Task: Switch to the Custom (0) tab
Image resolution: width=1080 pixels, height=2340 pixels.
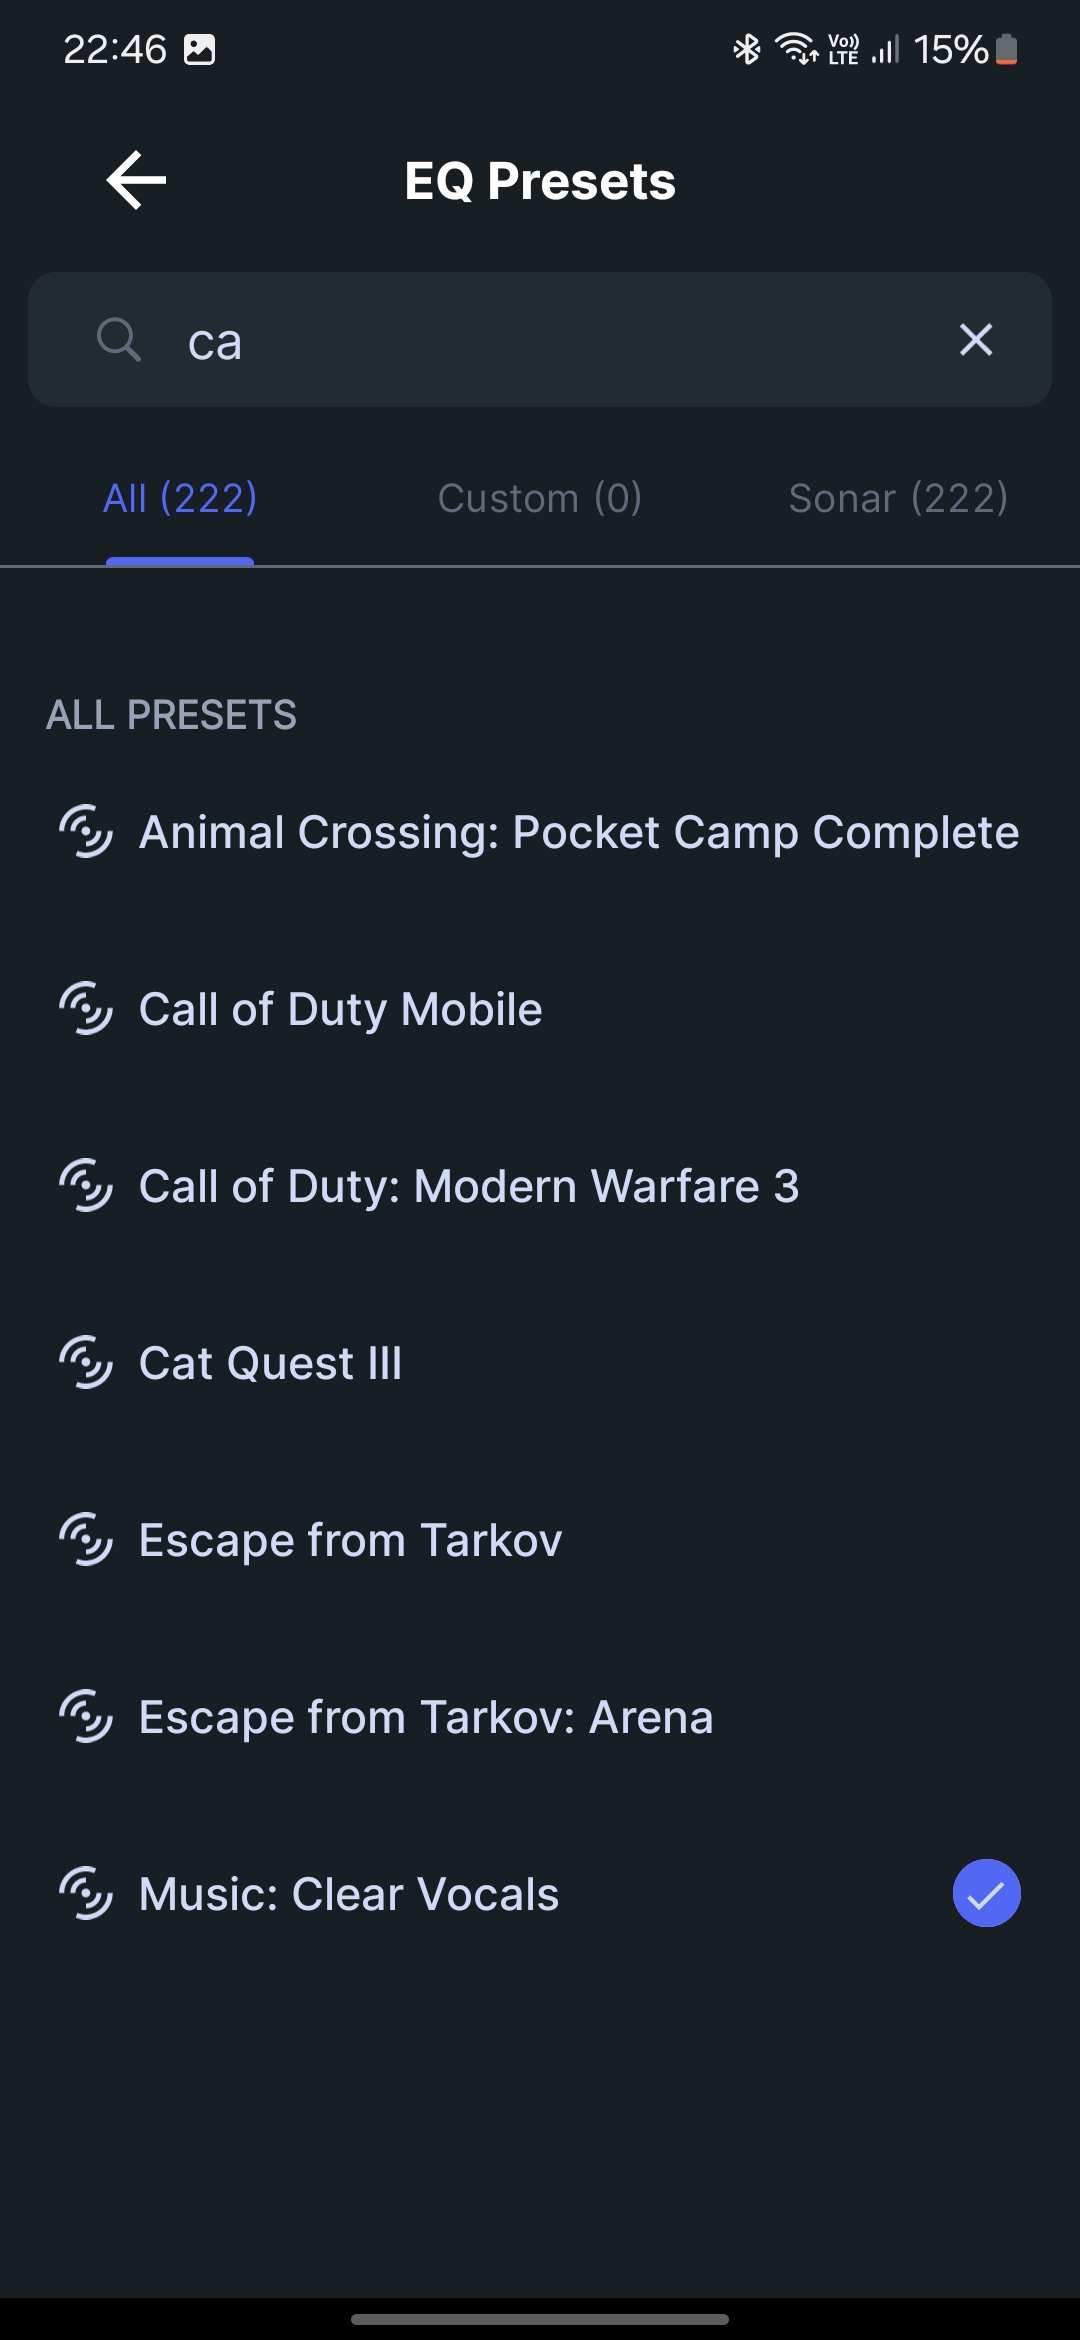Action: (540, 498)
